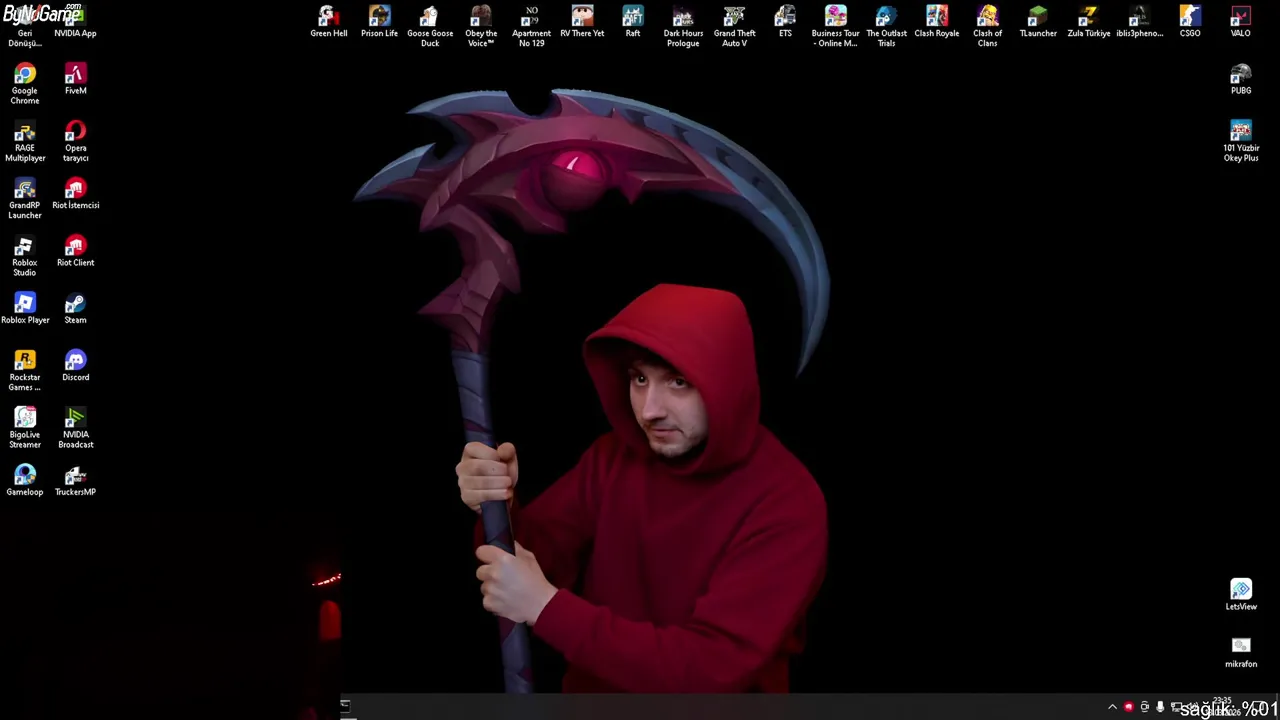The width and height of the screenshot is (1280, 720).
Task: Select the Green Hell game icon
Action: pos(328,22)
